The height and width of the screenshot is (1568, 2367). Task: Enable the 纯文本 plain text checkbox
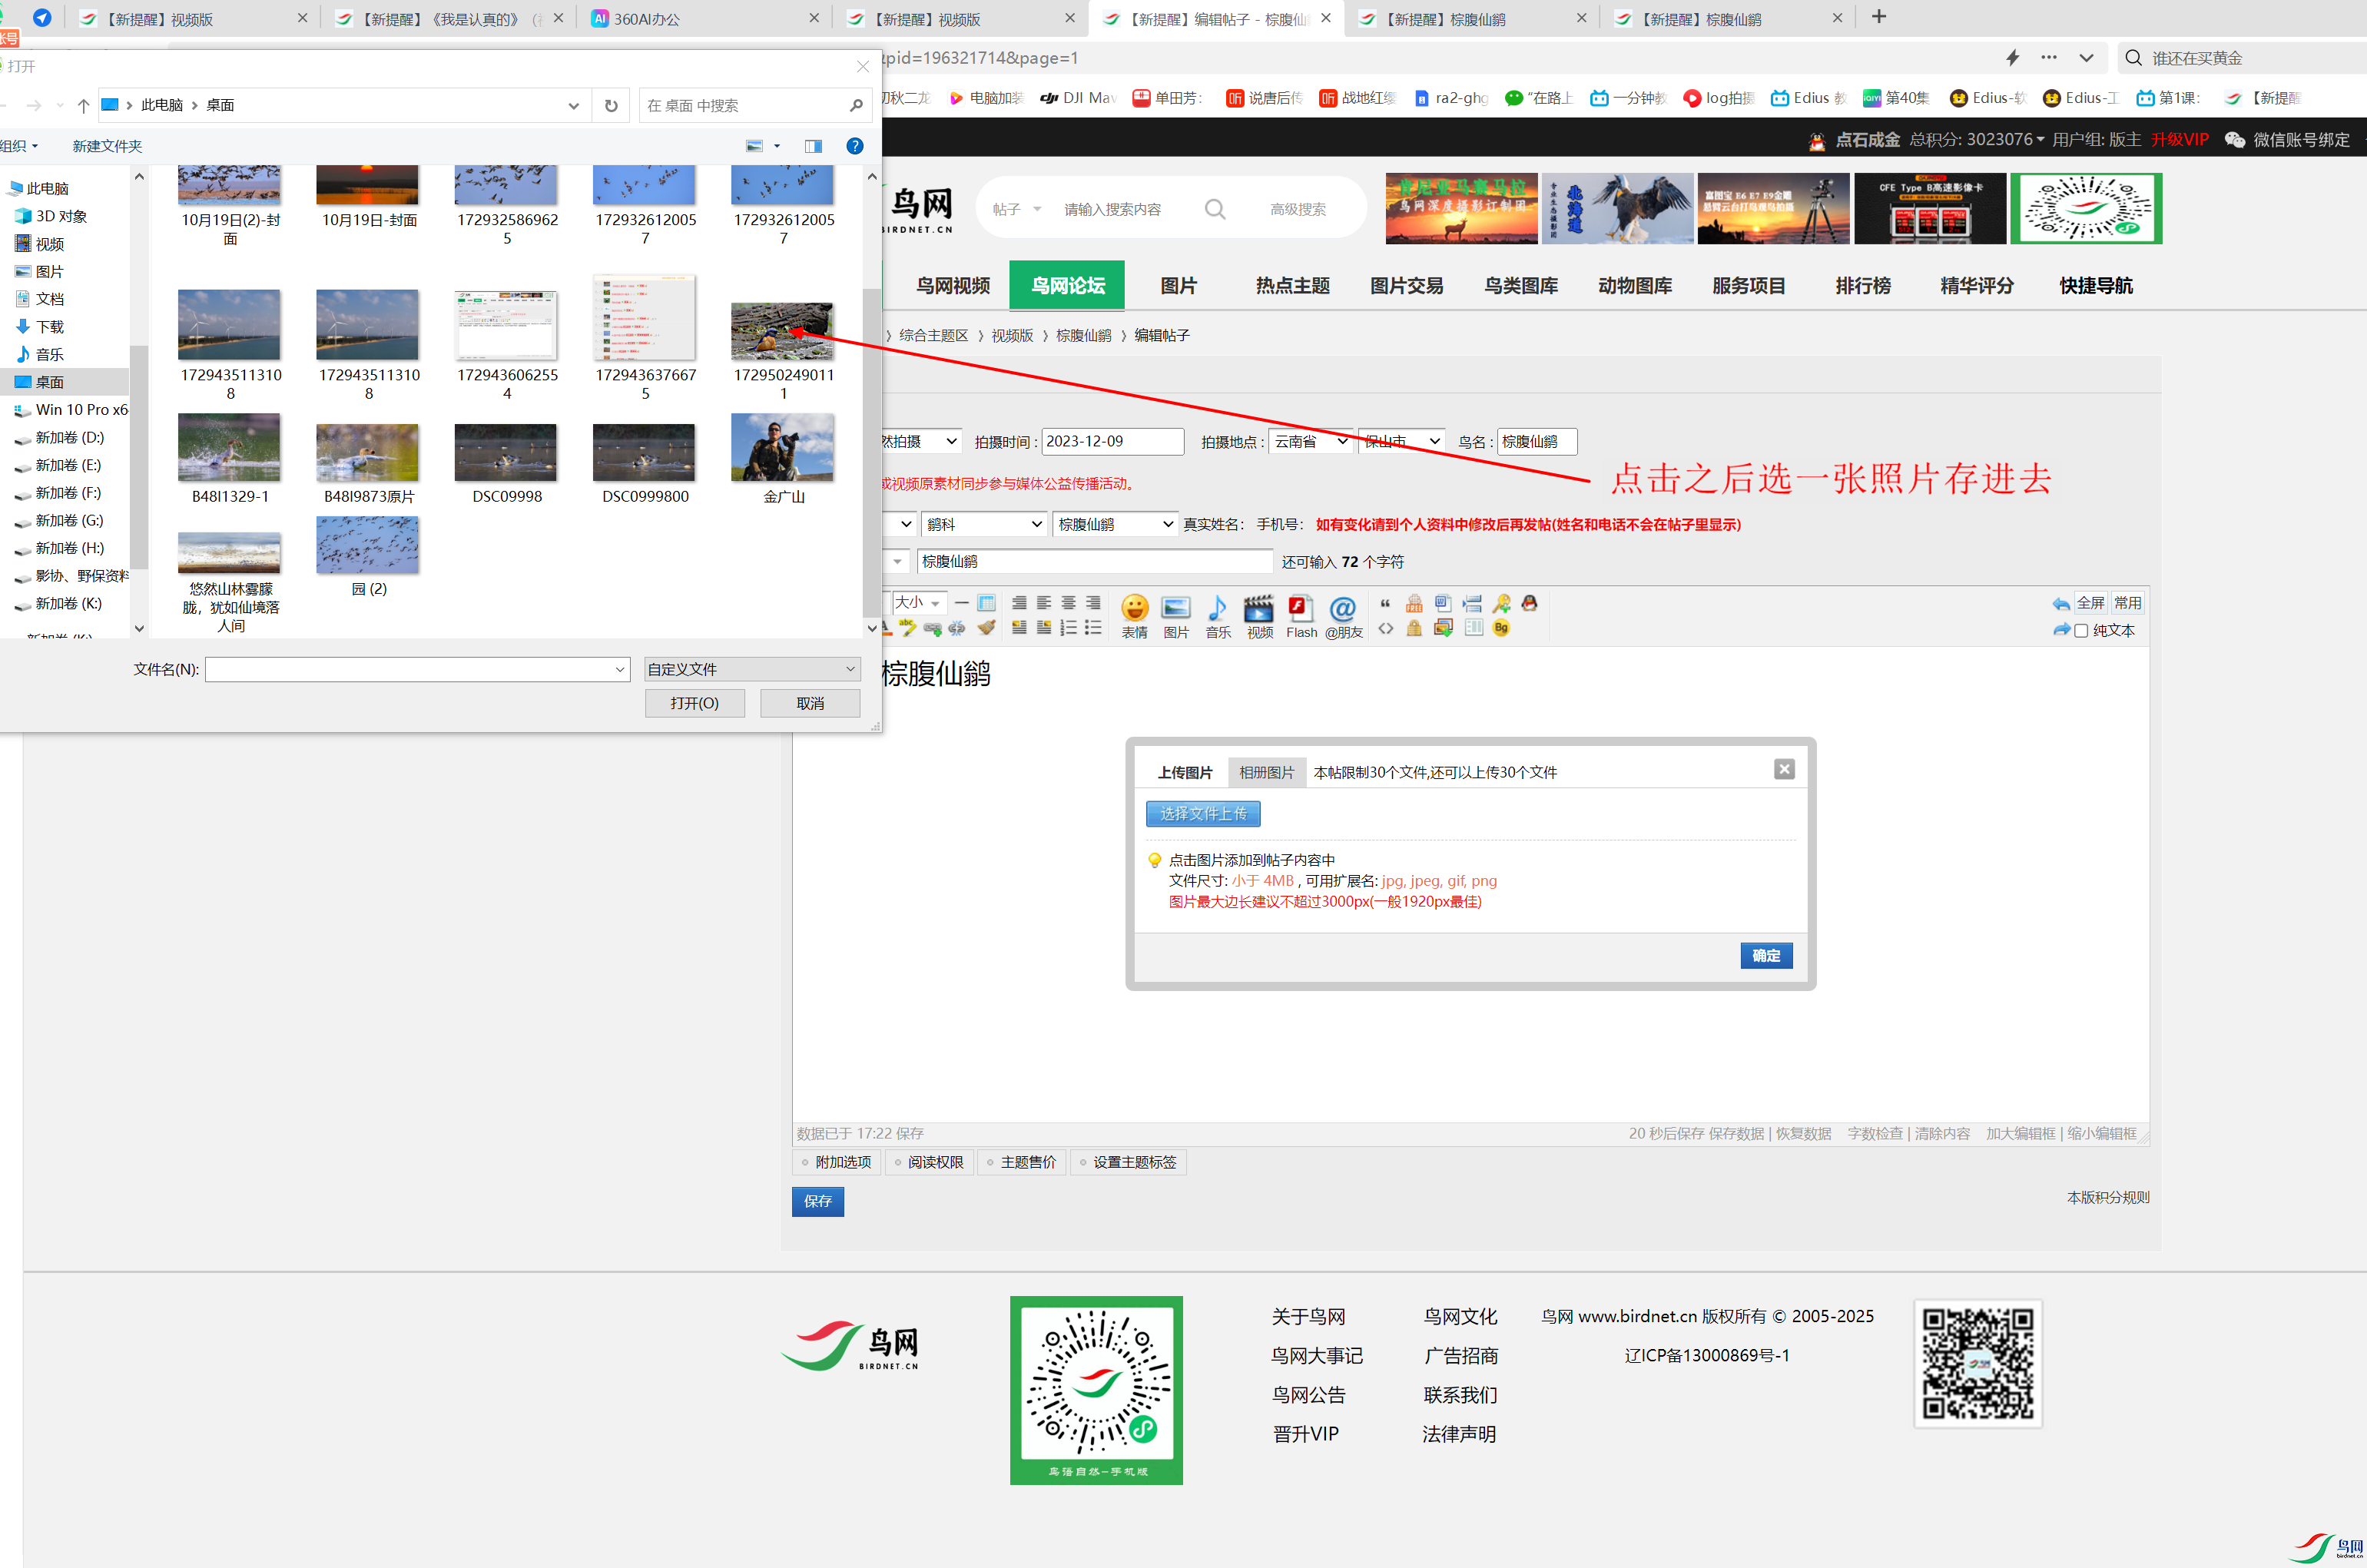2081,631
